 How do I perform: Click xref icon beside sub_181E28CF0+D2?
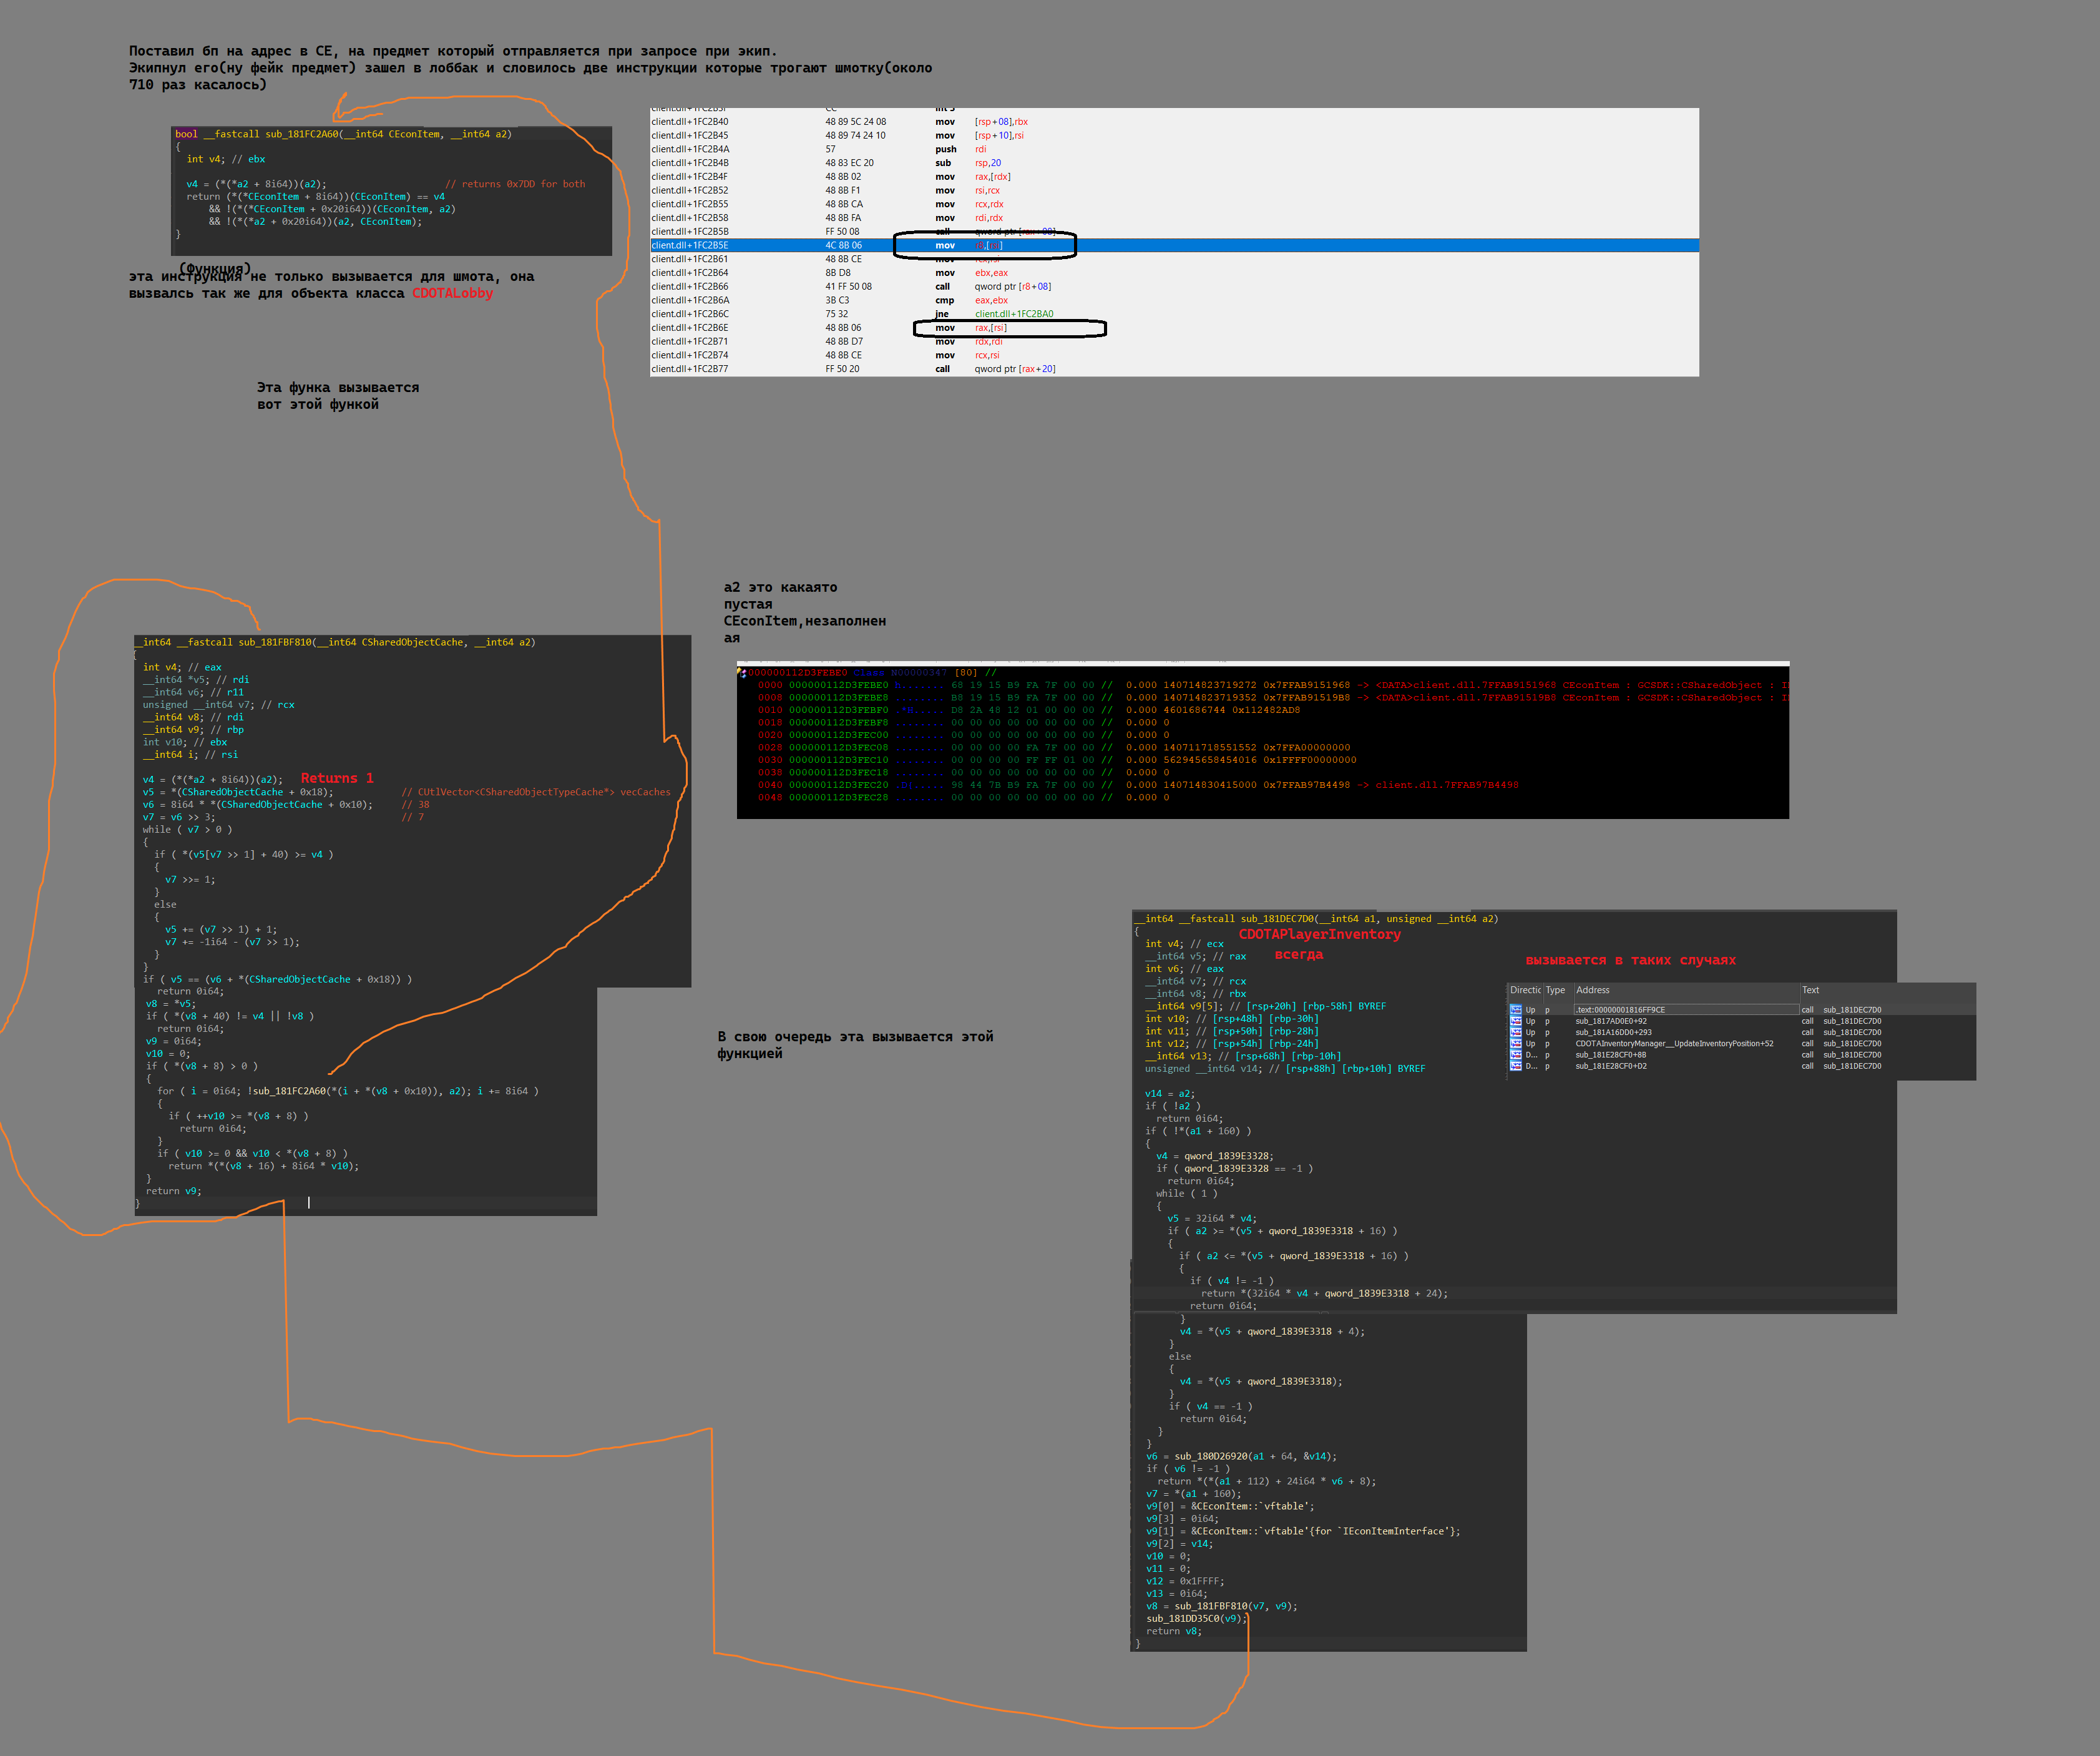[1515, 1066]
